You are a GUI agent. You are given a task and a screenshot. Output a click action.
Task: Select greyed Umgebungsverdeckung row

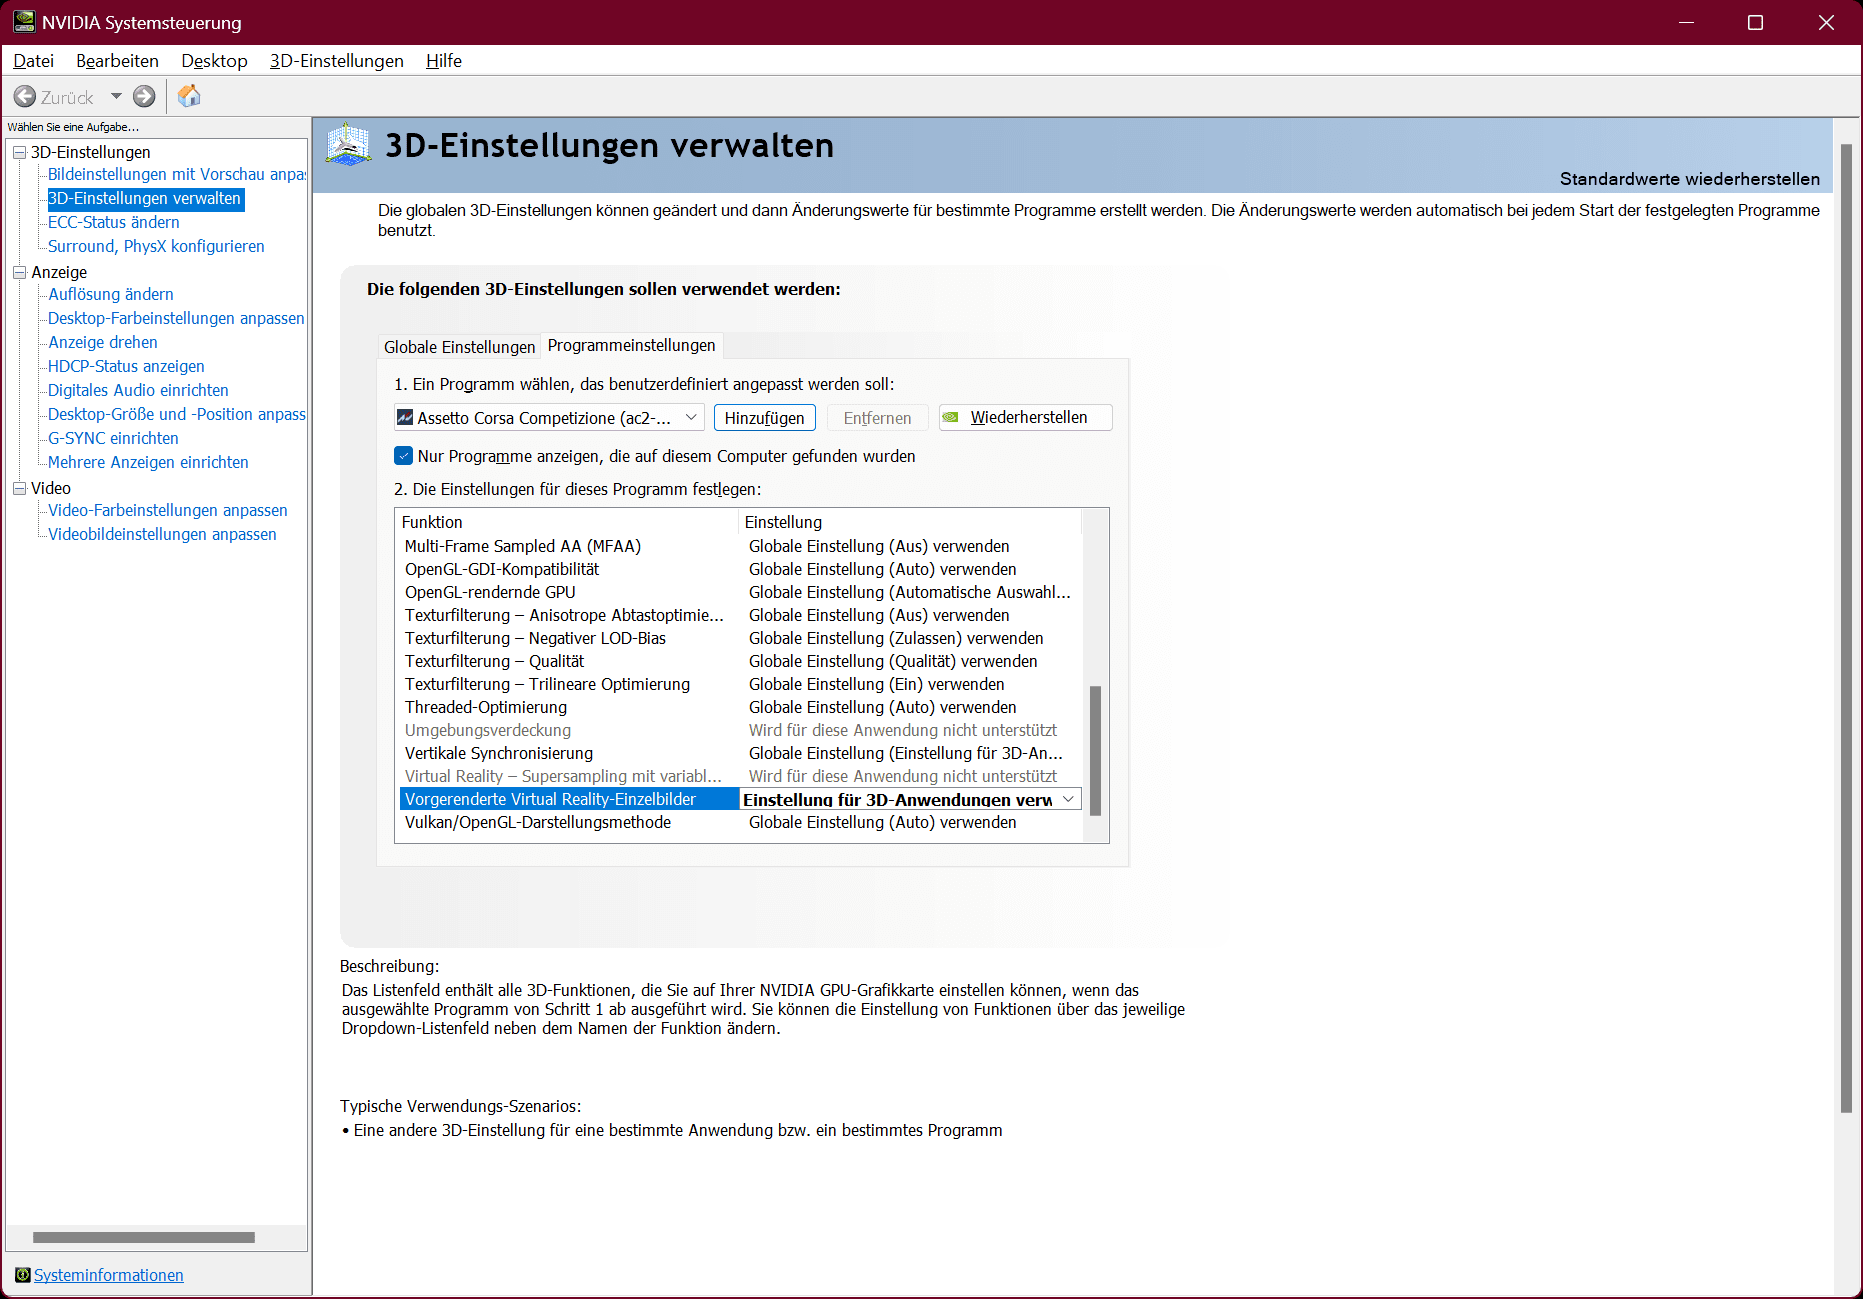[x=740, y=730]
